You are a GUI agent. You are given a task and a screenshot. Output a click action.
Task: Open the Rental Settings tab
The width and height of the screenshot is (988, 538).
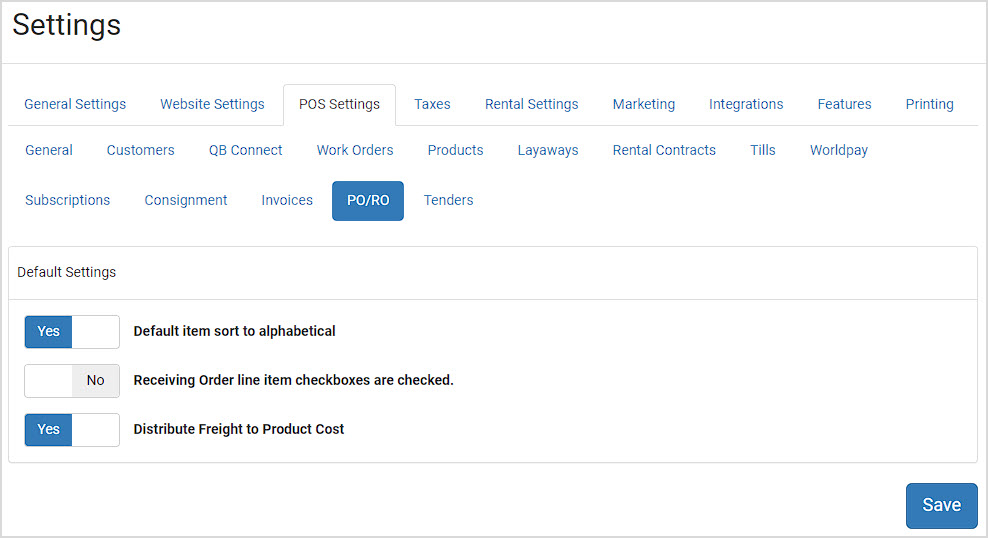[531, 105]
